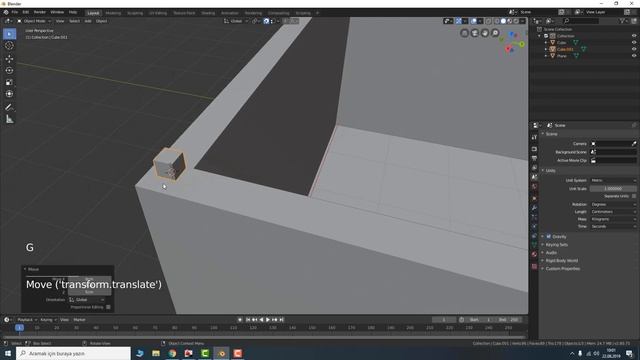This screenshot has height=360, width=640.
Task: Switch to wireframe viewport shading
Action: pos(497,21)
